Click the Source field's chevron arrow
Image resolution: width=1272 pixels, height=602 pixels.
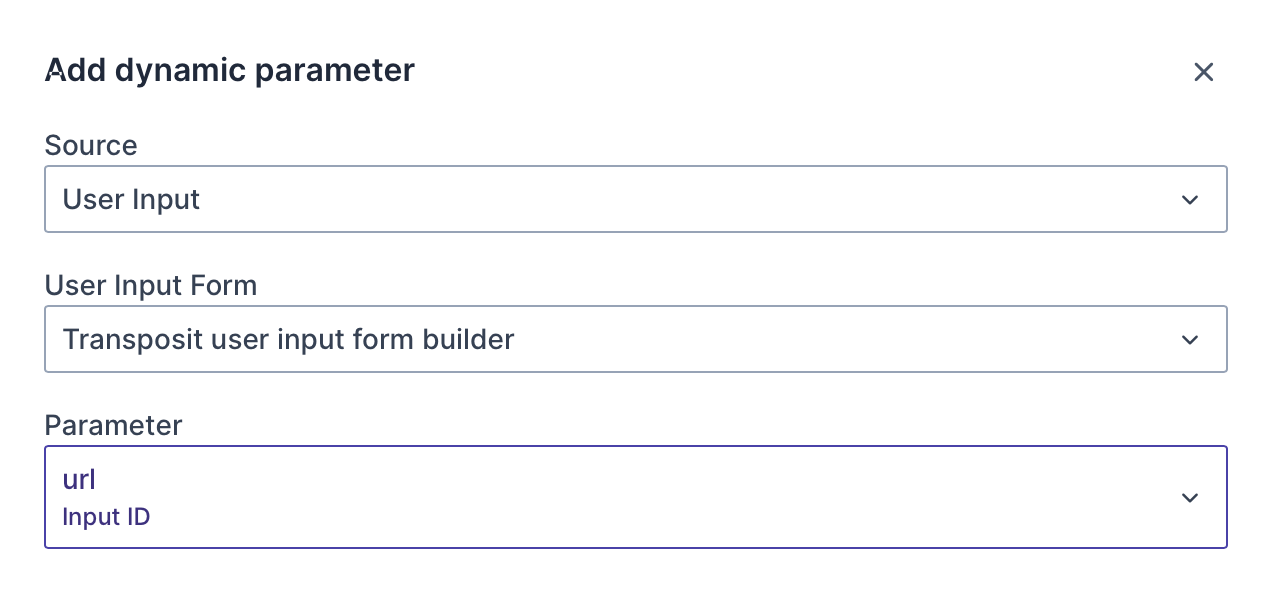click(x=1189, y=200)
